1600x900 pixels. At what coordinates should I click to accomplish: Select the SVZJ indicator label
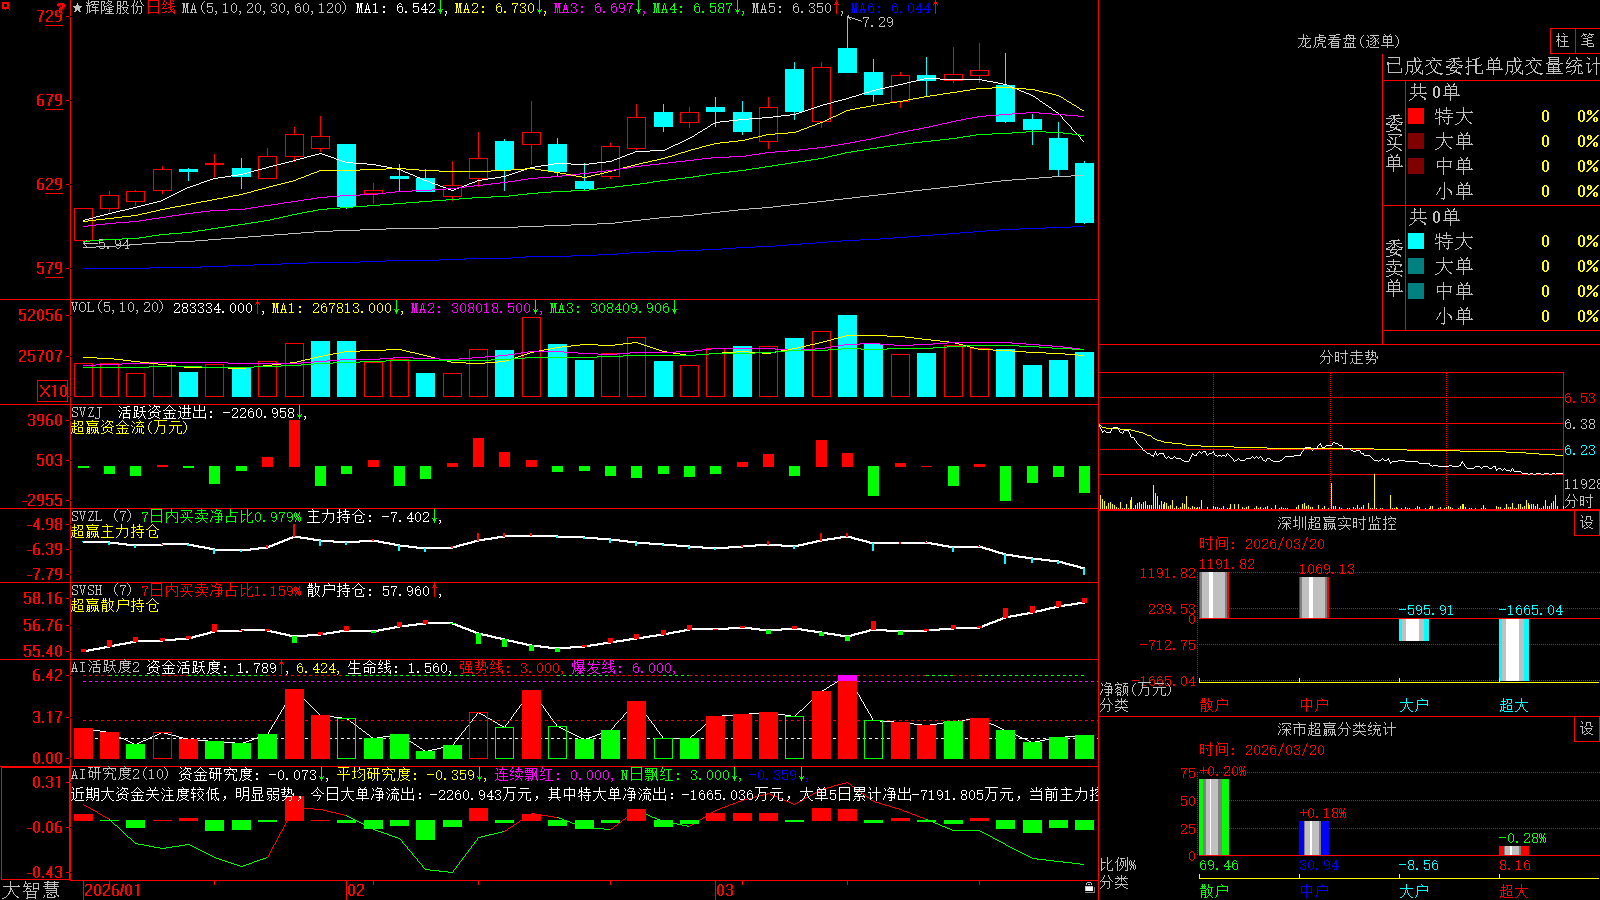coord(87,412)
